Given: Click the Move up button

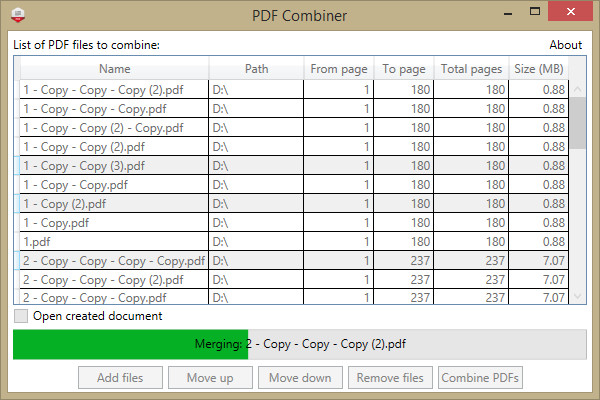Looking at the screenshot, I should tap(210, 378).
